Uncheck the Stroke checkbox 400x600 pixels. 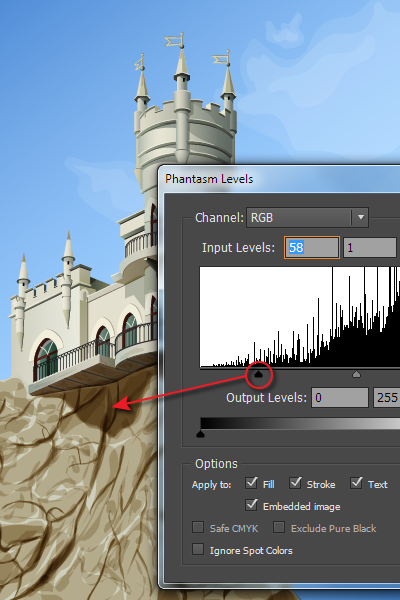click(295, 483)
